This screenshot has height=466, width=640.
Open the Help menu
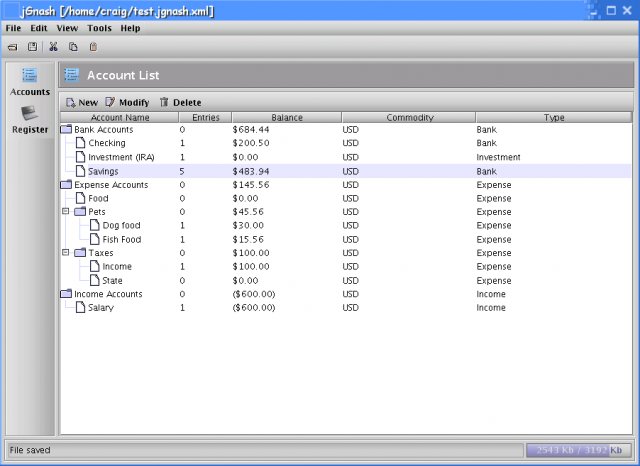tap(130, 28)
